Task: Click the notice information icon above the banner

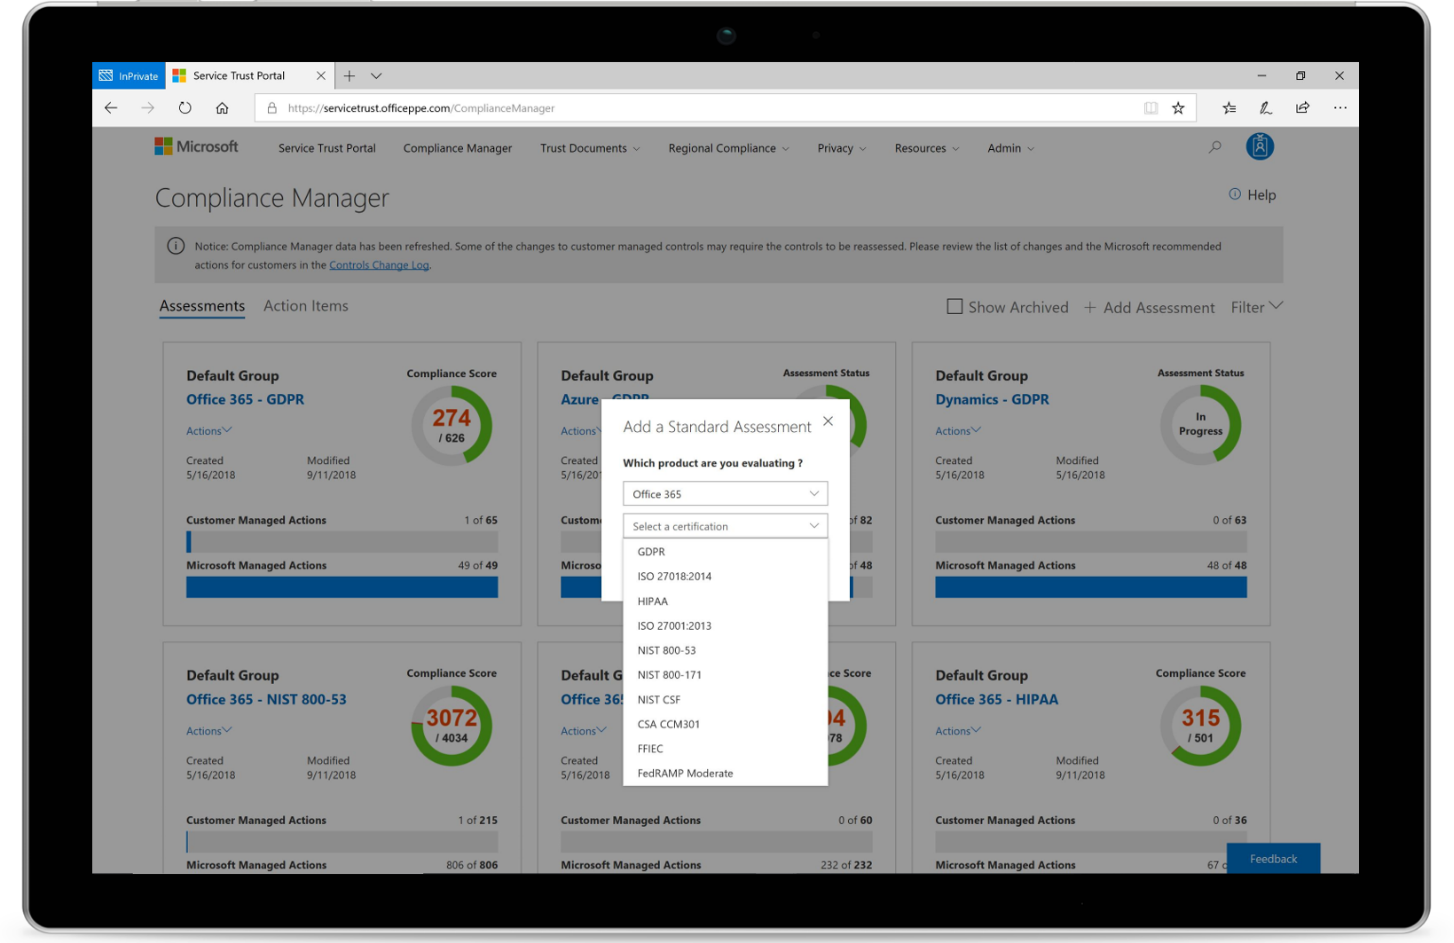Action: 176,246
